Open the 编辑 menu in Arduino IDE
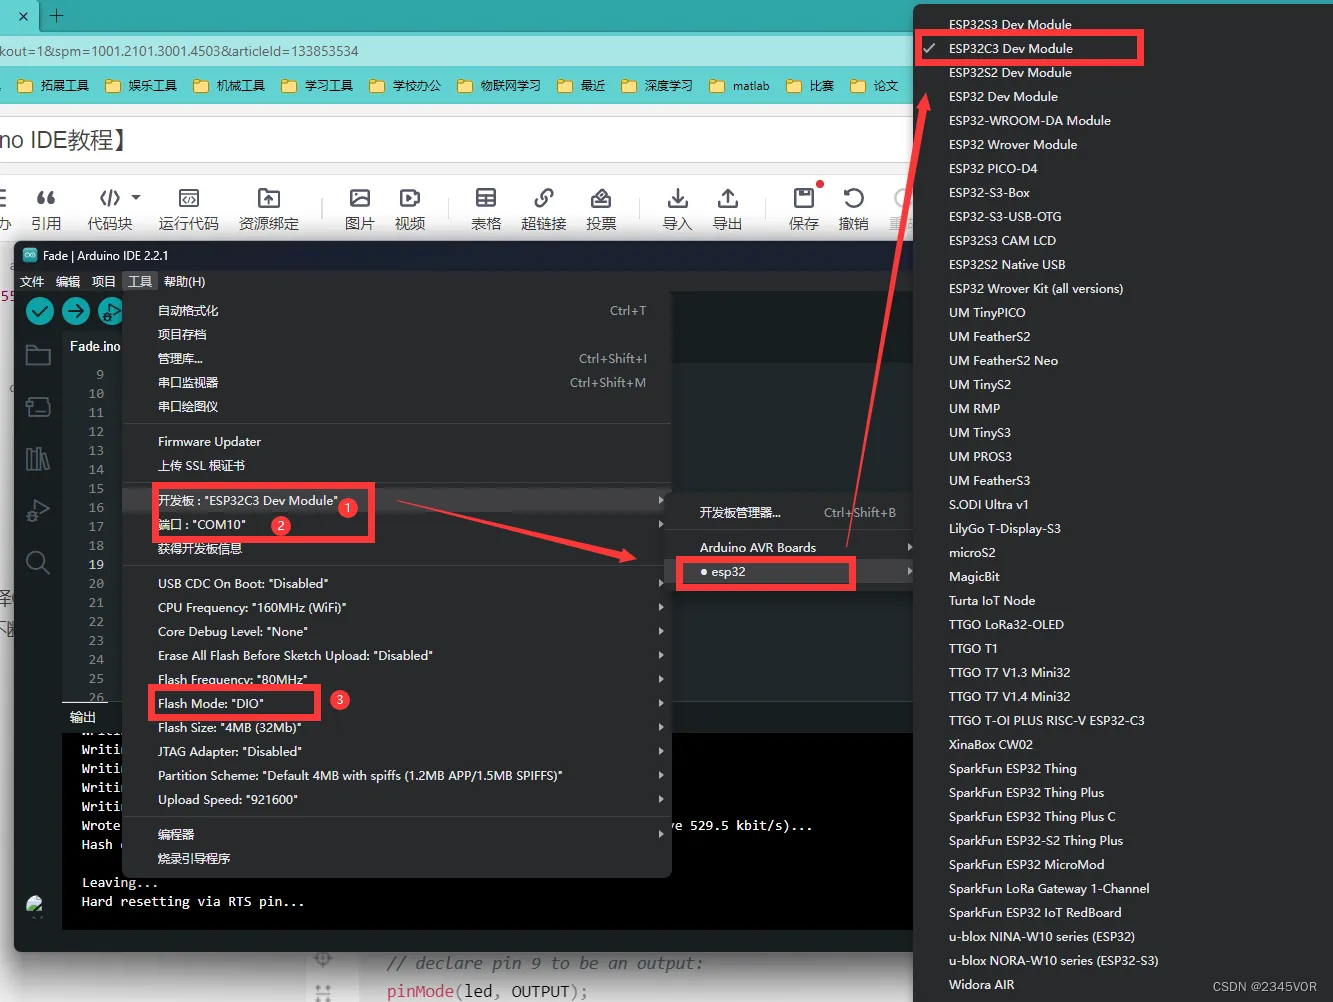Viewport: 1333px width, 1002px height. pos(68,282)
